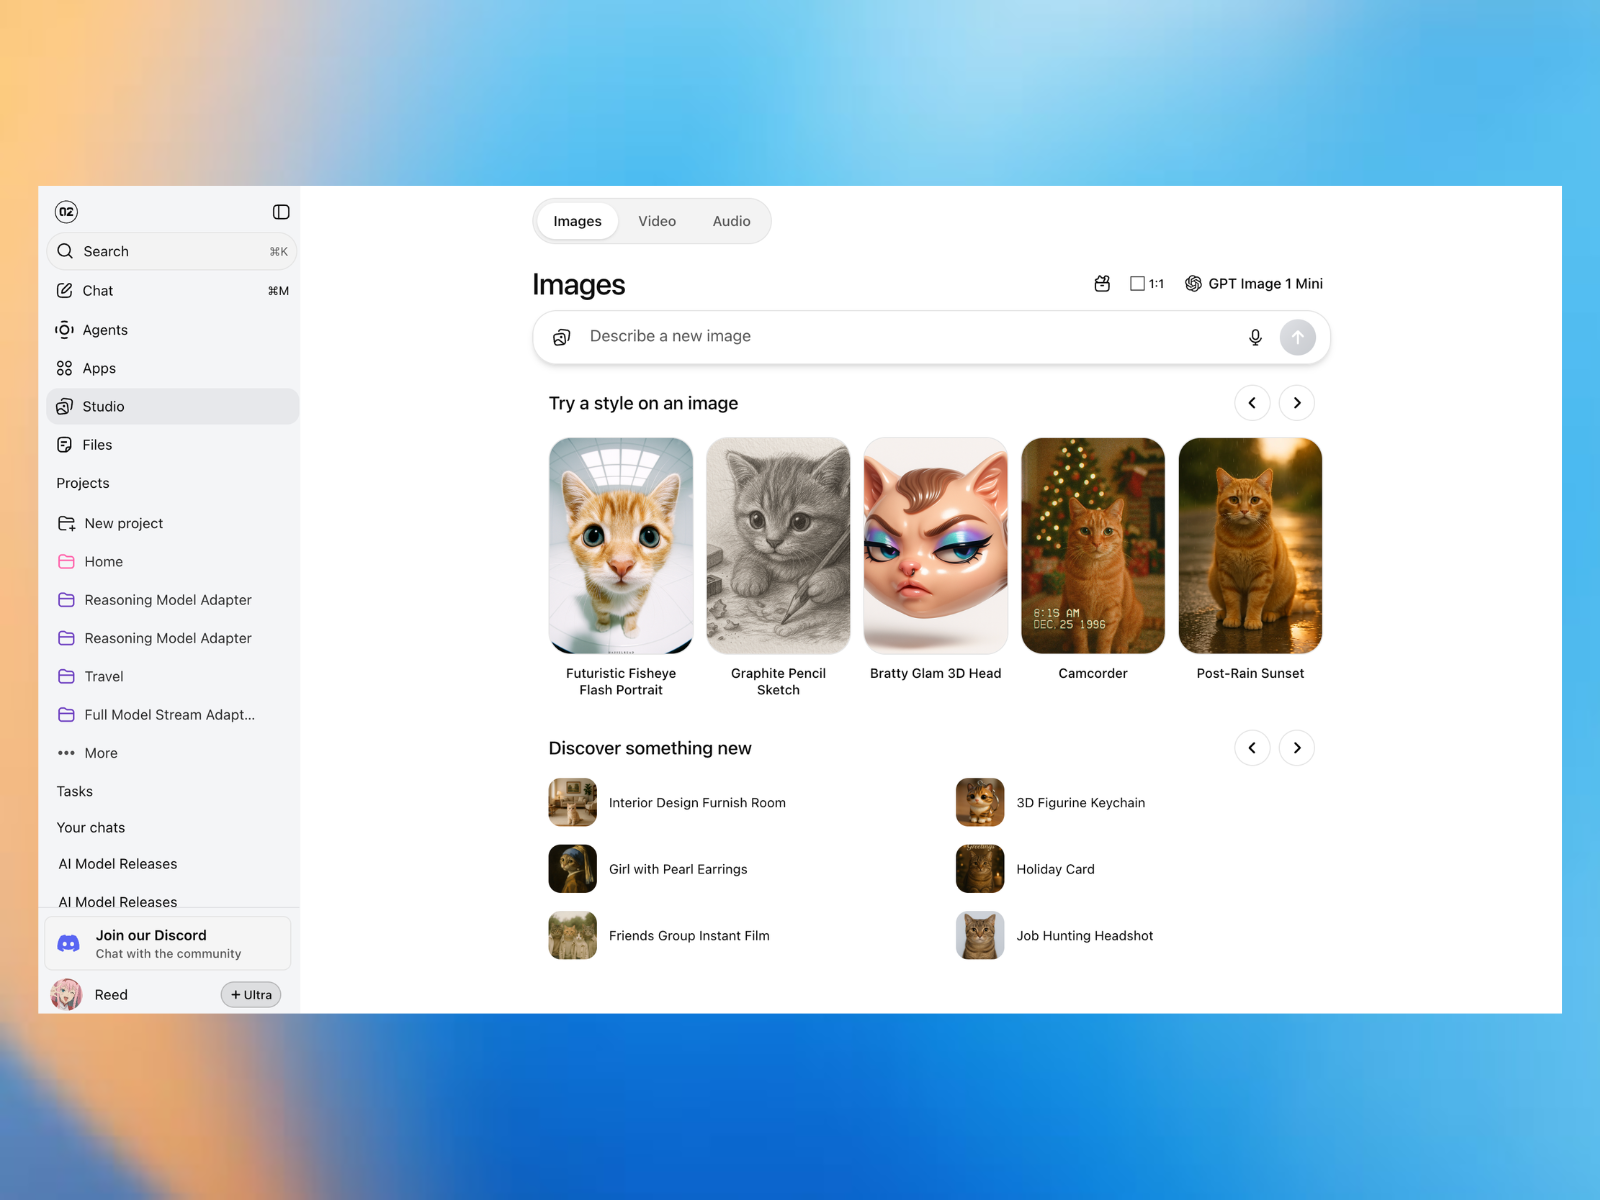This screenshot has width=1600, height=1200.
Task: Click the image attach icon in prompt box
Action: (562, 337)
